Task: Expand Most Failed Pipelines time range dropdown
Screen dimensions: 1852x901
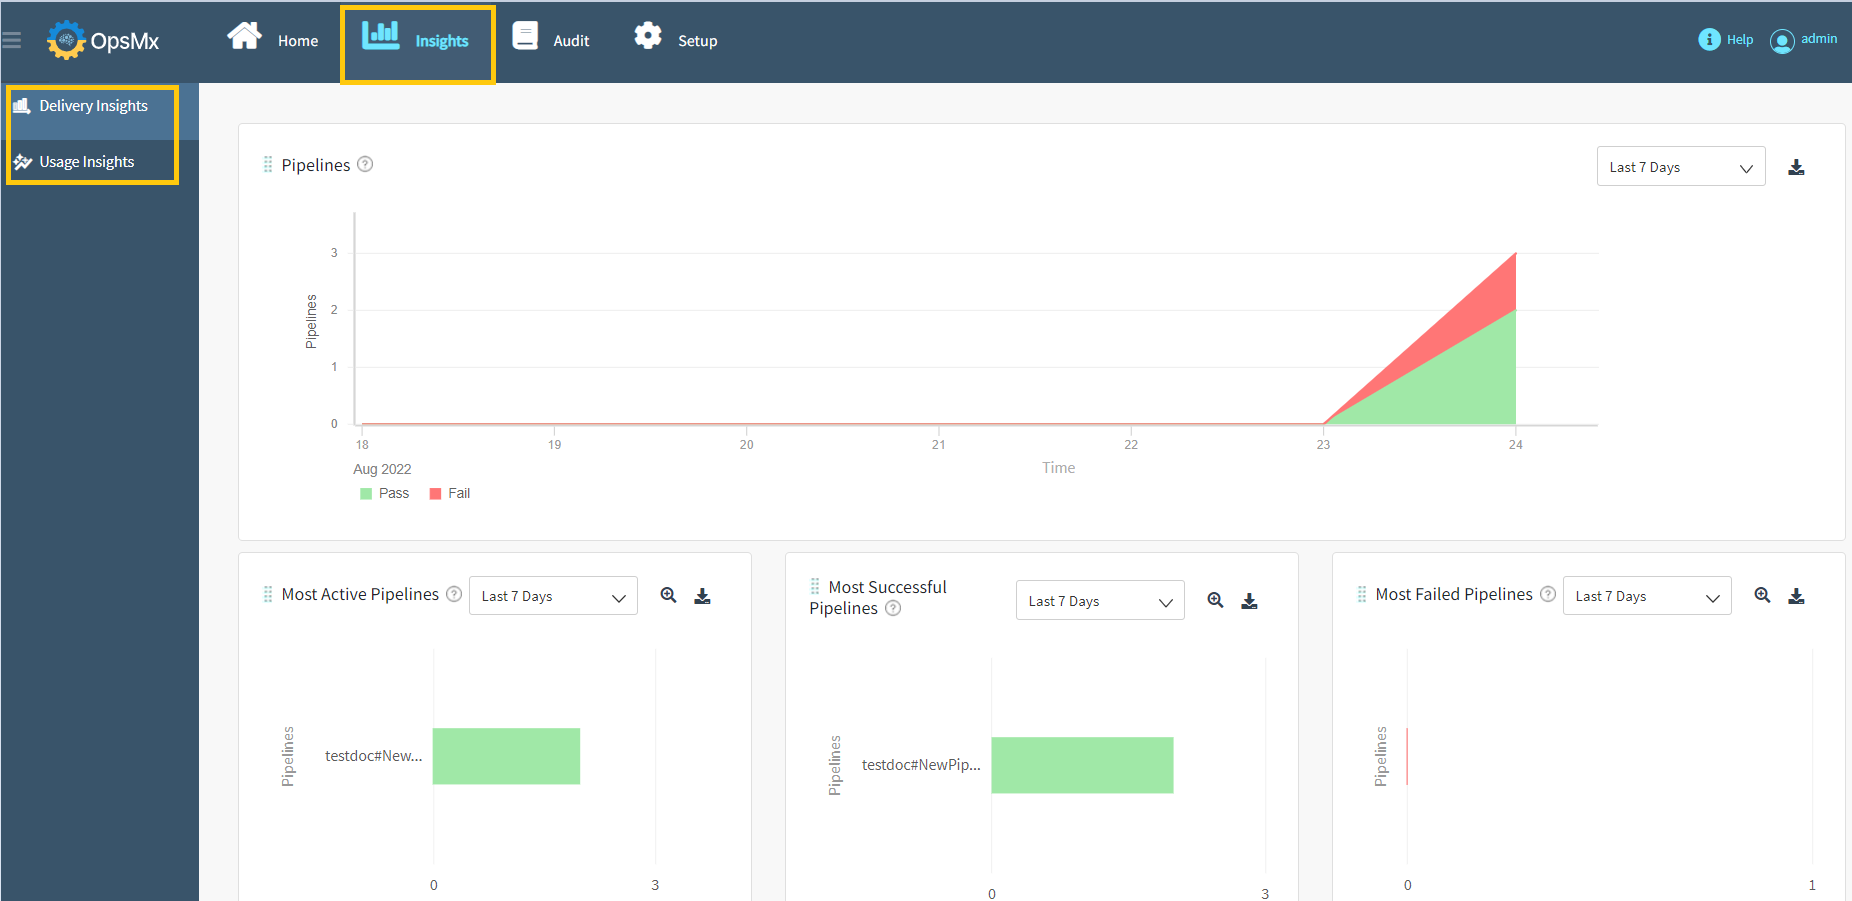Action: pos(1646,596)
